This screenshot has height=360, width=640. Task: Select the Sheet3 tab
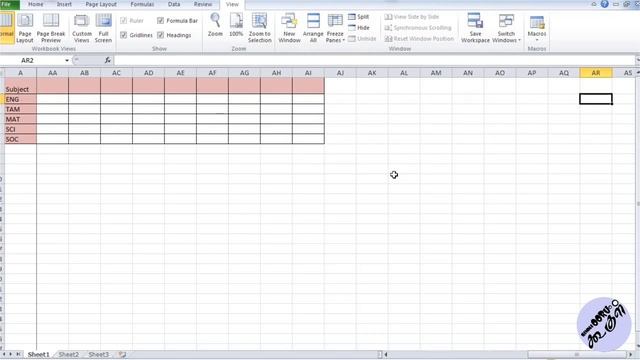pyautogui.click(x=99, y=354)
